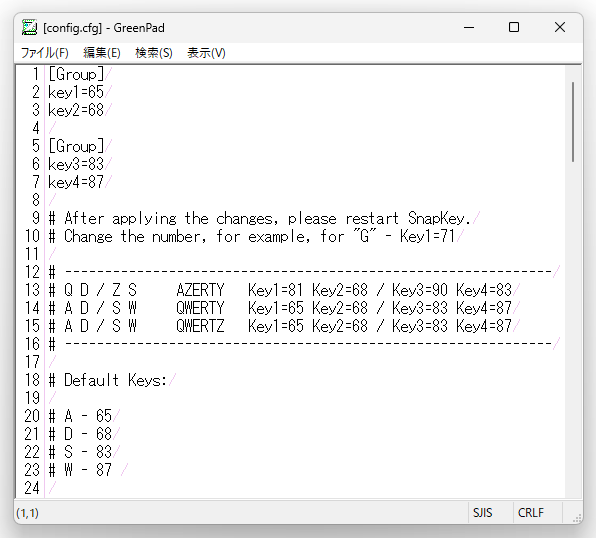Click line number 13 in the gutter
596x538 pixels.
pos(32,290)
